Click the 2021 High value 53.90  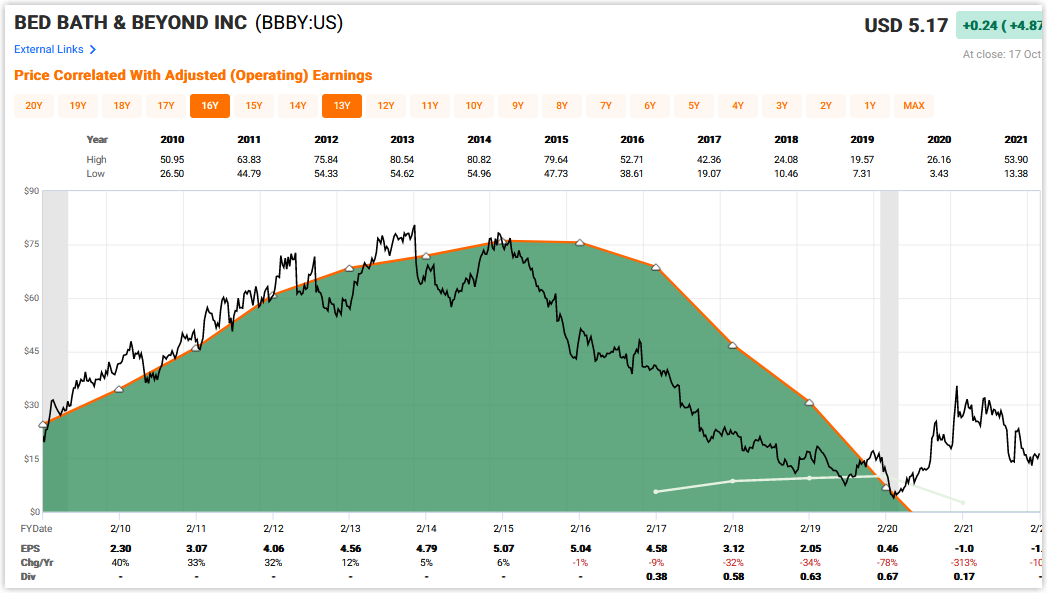point(1016,160)
